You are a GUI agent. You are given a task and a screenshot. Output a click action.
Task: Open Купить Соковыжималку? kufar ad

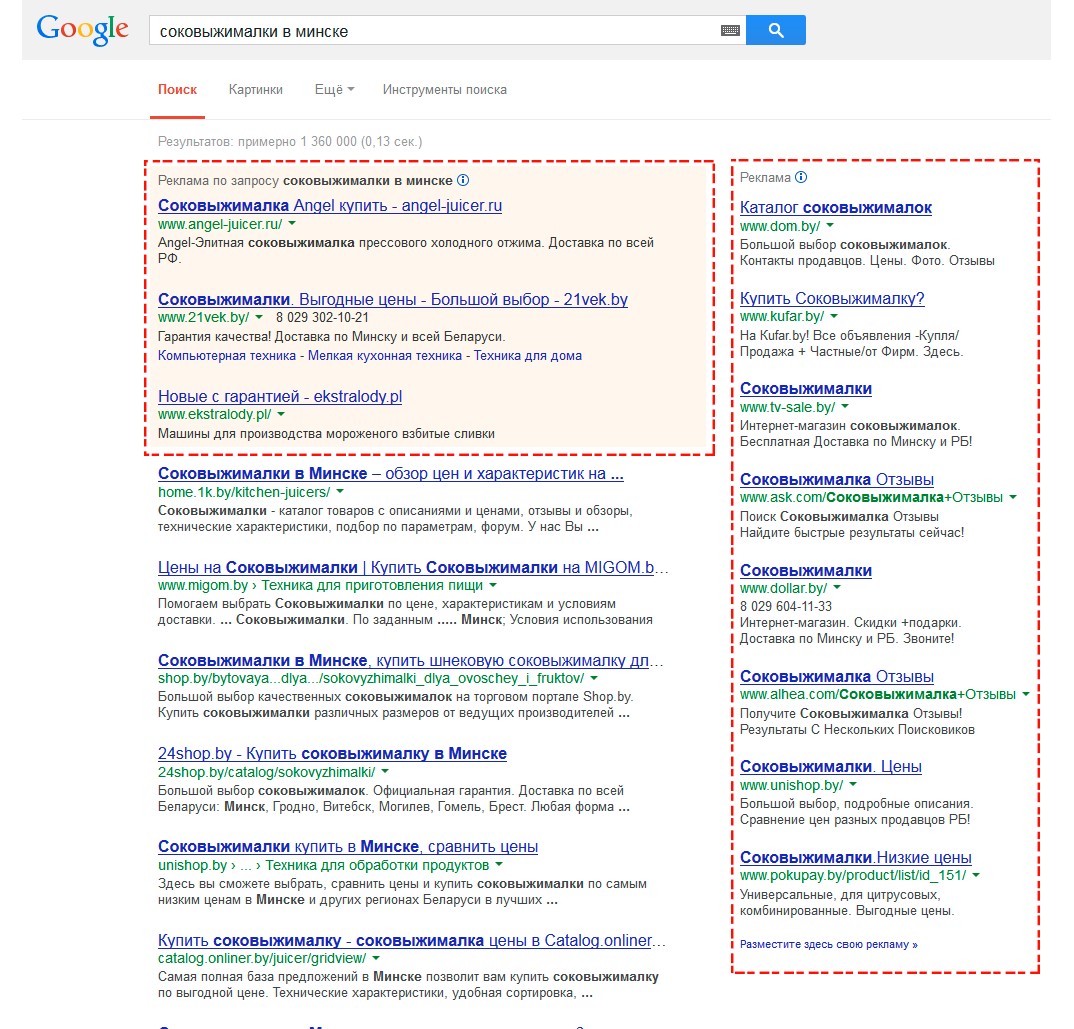point(832,299)
